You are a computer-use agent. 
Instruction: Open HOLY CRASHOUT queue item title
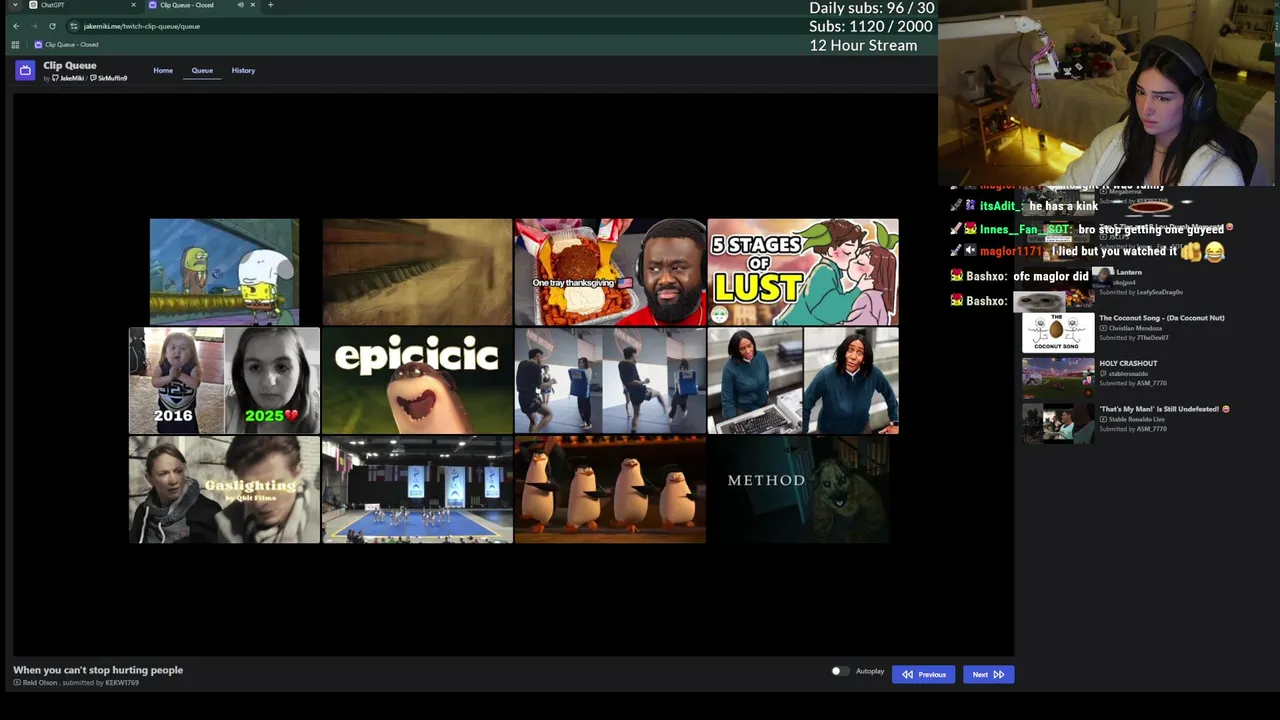1128,363
